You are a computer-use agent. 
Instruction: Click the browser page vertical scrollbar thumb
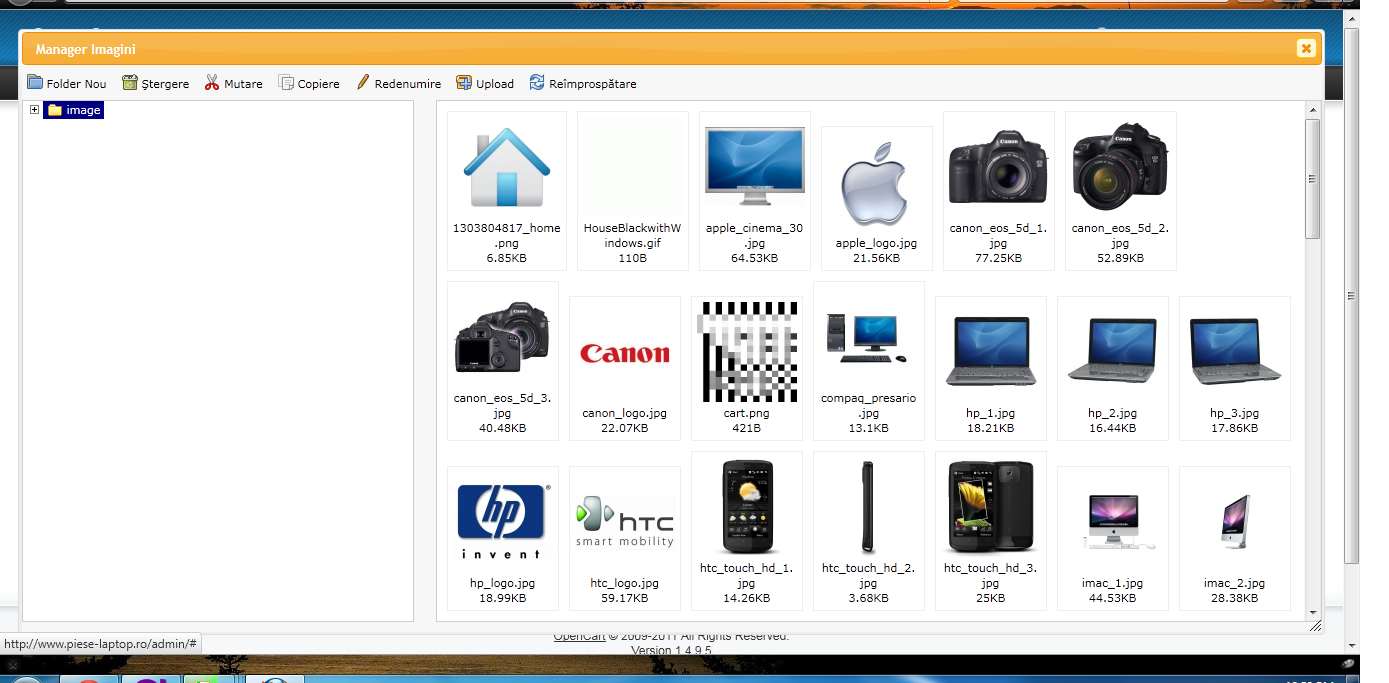coord(1352,296)
